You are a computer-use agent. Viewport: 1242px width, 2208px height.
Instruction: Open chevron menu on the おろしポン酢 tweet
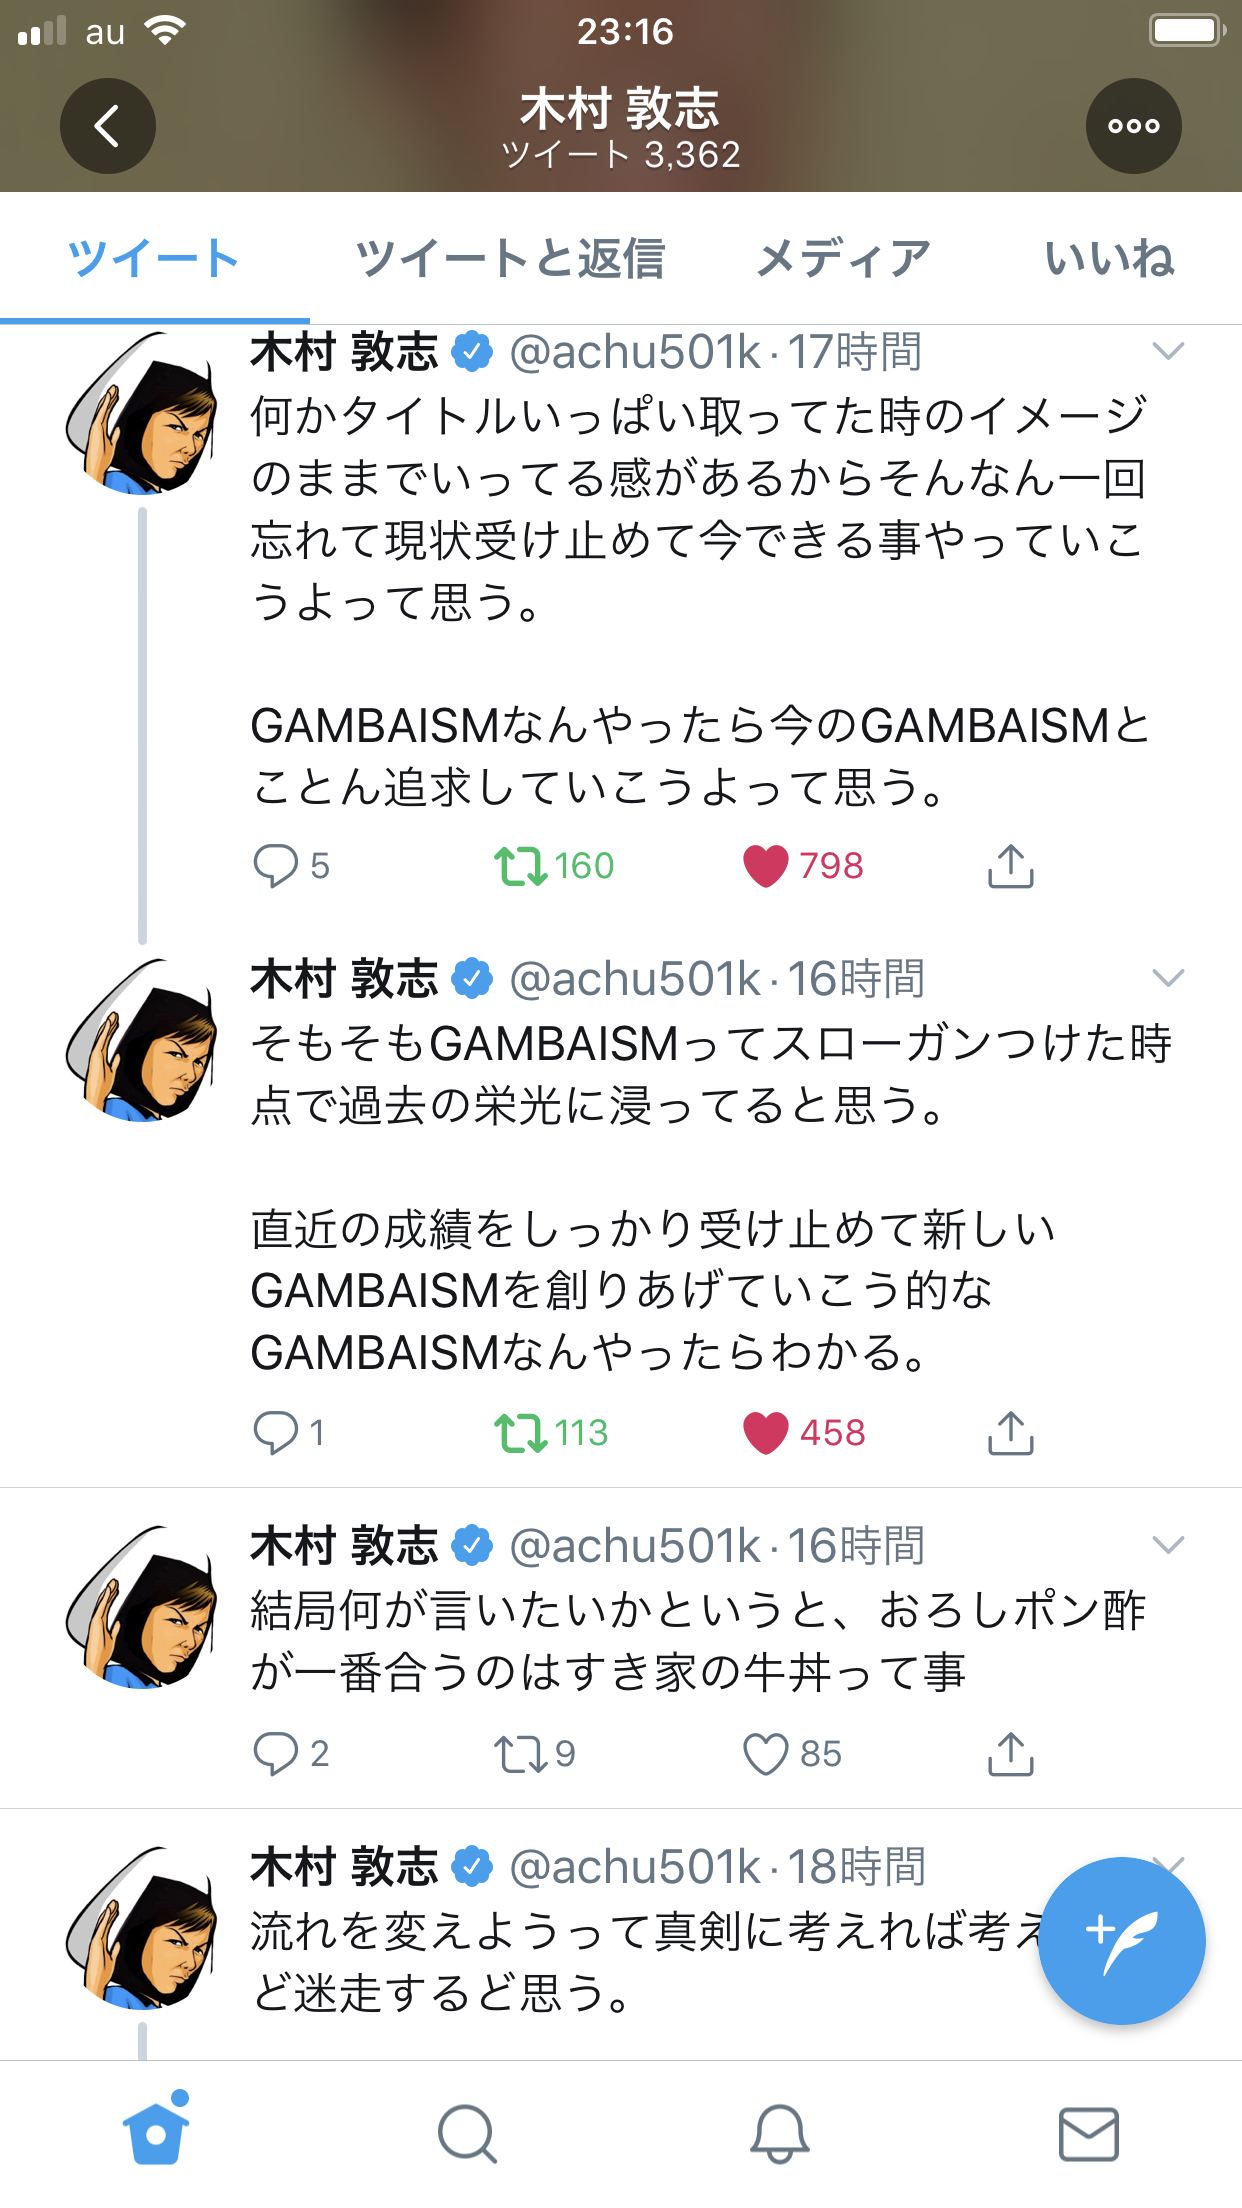point(1168,1545)
